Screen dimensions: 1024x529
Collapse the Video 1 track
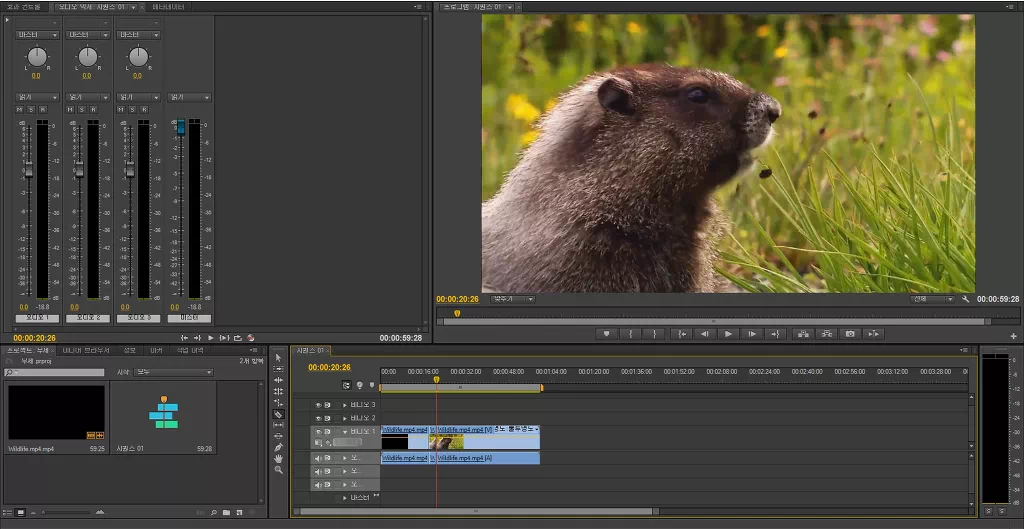tap(345, 432)
